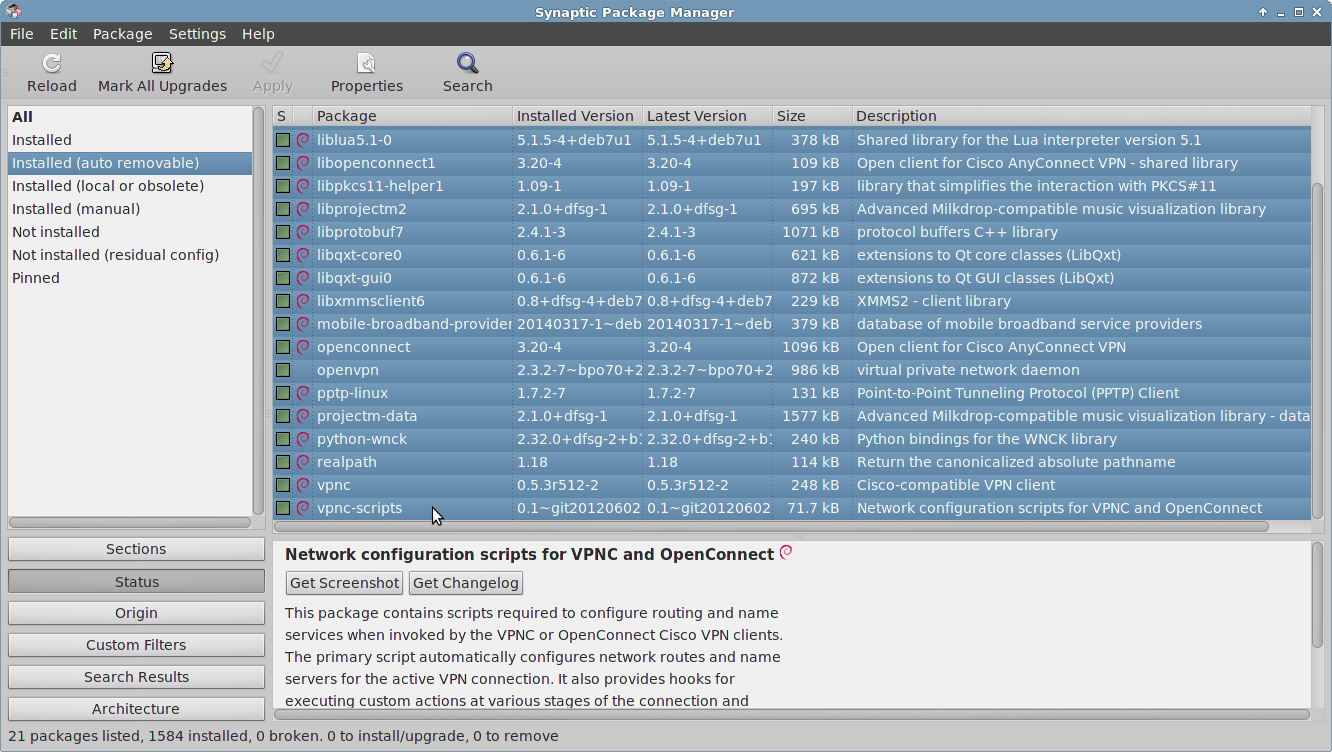
Task: Click the Search magnifier icon
Action: [467, 64]
